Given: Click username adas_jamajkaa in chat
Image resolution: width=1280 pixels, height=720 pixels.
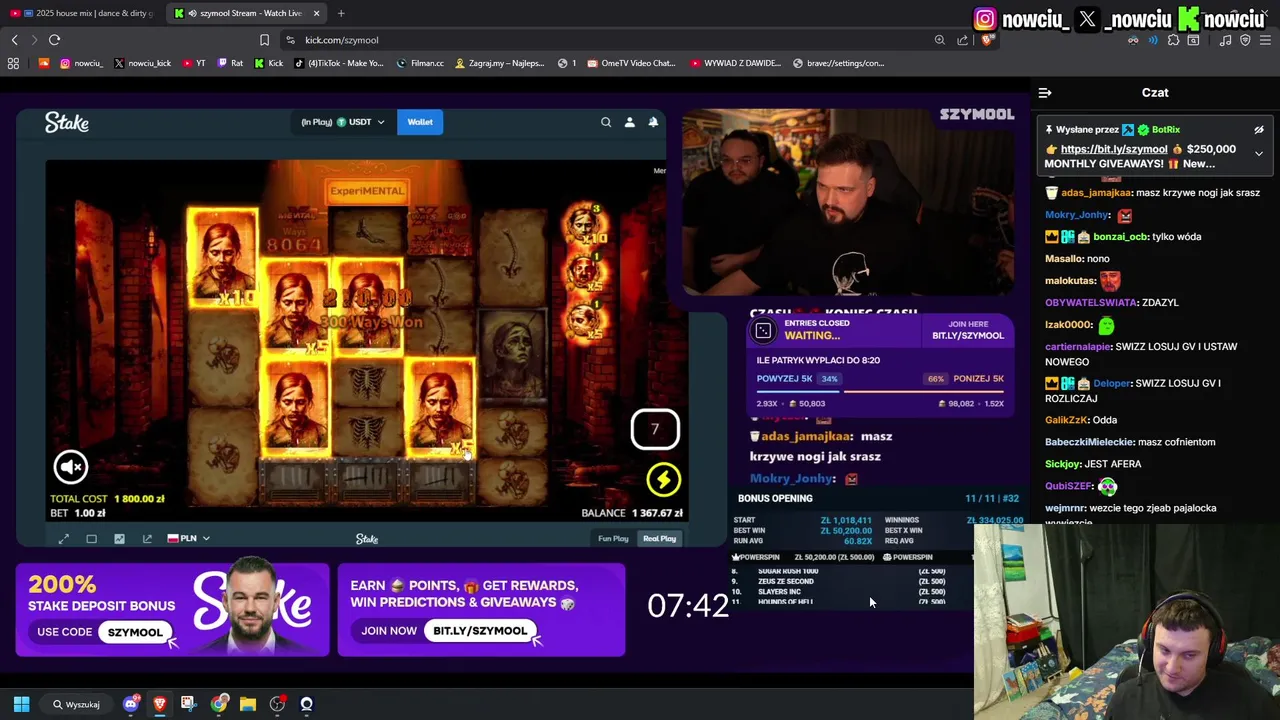Looking at the screenshot, I should coord(1096,193).
